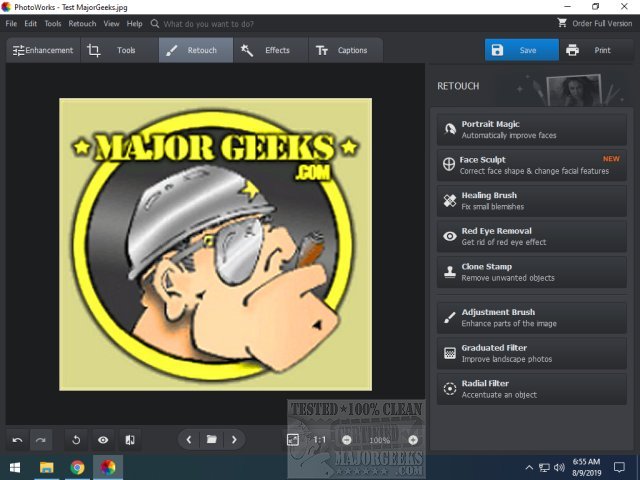Viewport: 640px width, 480px height.
Task: Open the folder browse button
Action: [x=212, y=439]
